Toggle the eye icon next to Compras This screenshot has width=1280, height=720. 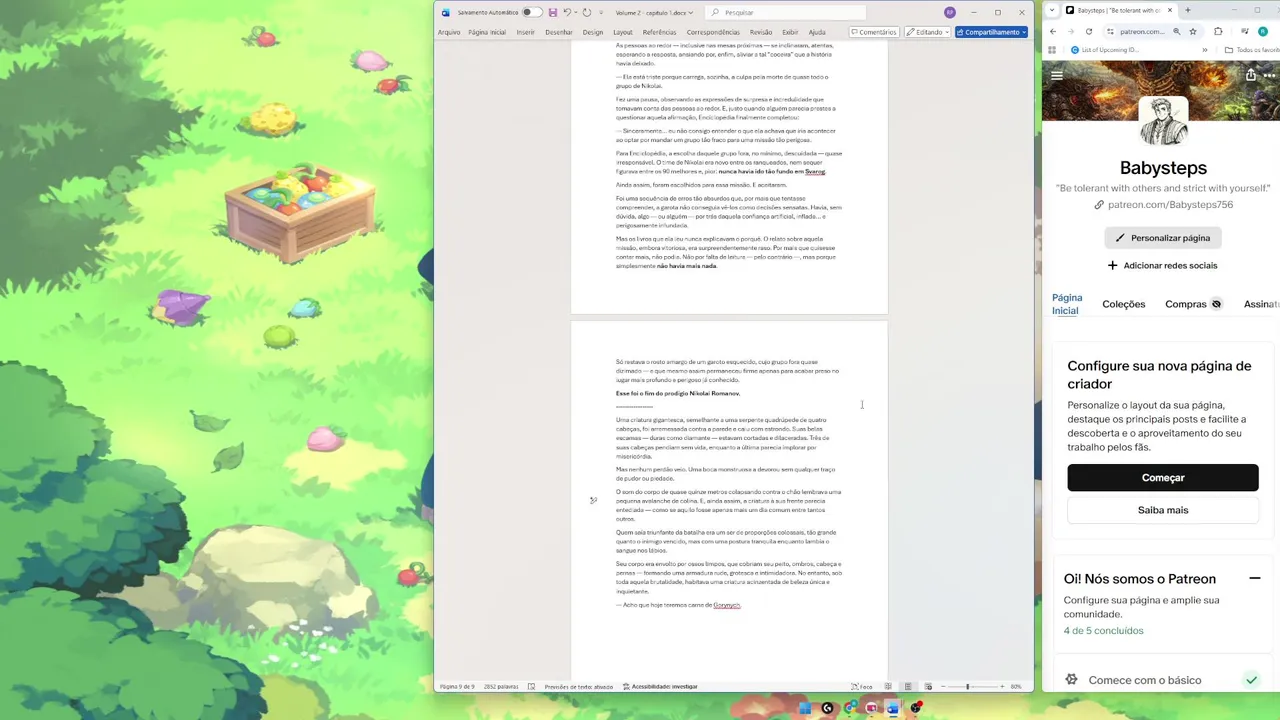[1216, 304]
